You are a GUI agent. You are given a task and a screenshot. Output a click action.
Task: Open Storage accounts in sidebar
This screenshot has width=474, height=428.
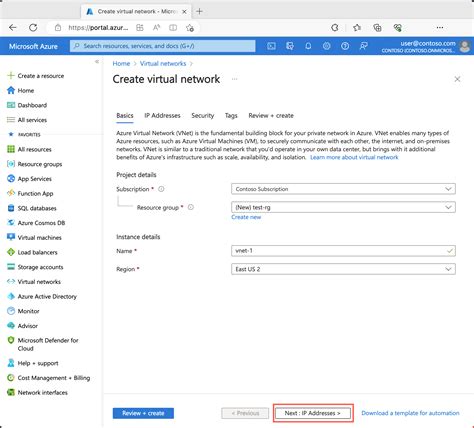click(x=35, y=267)
